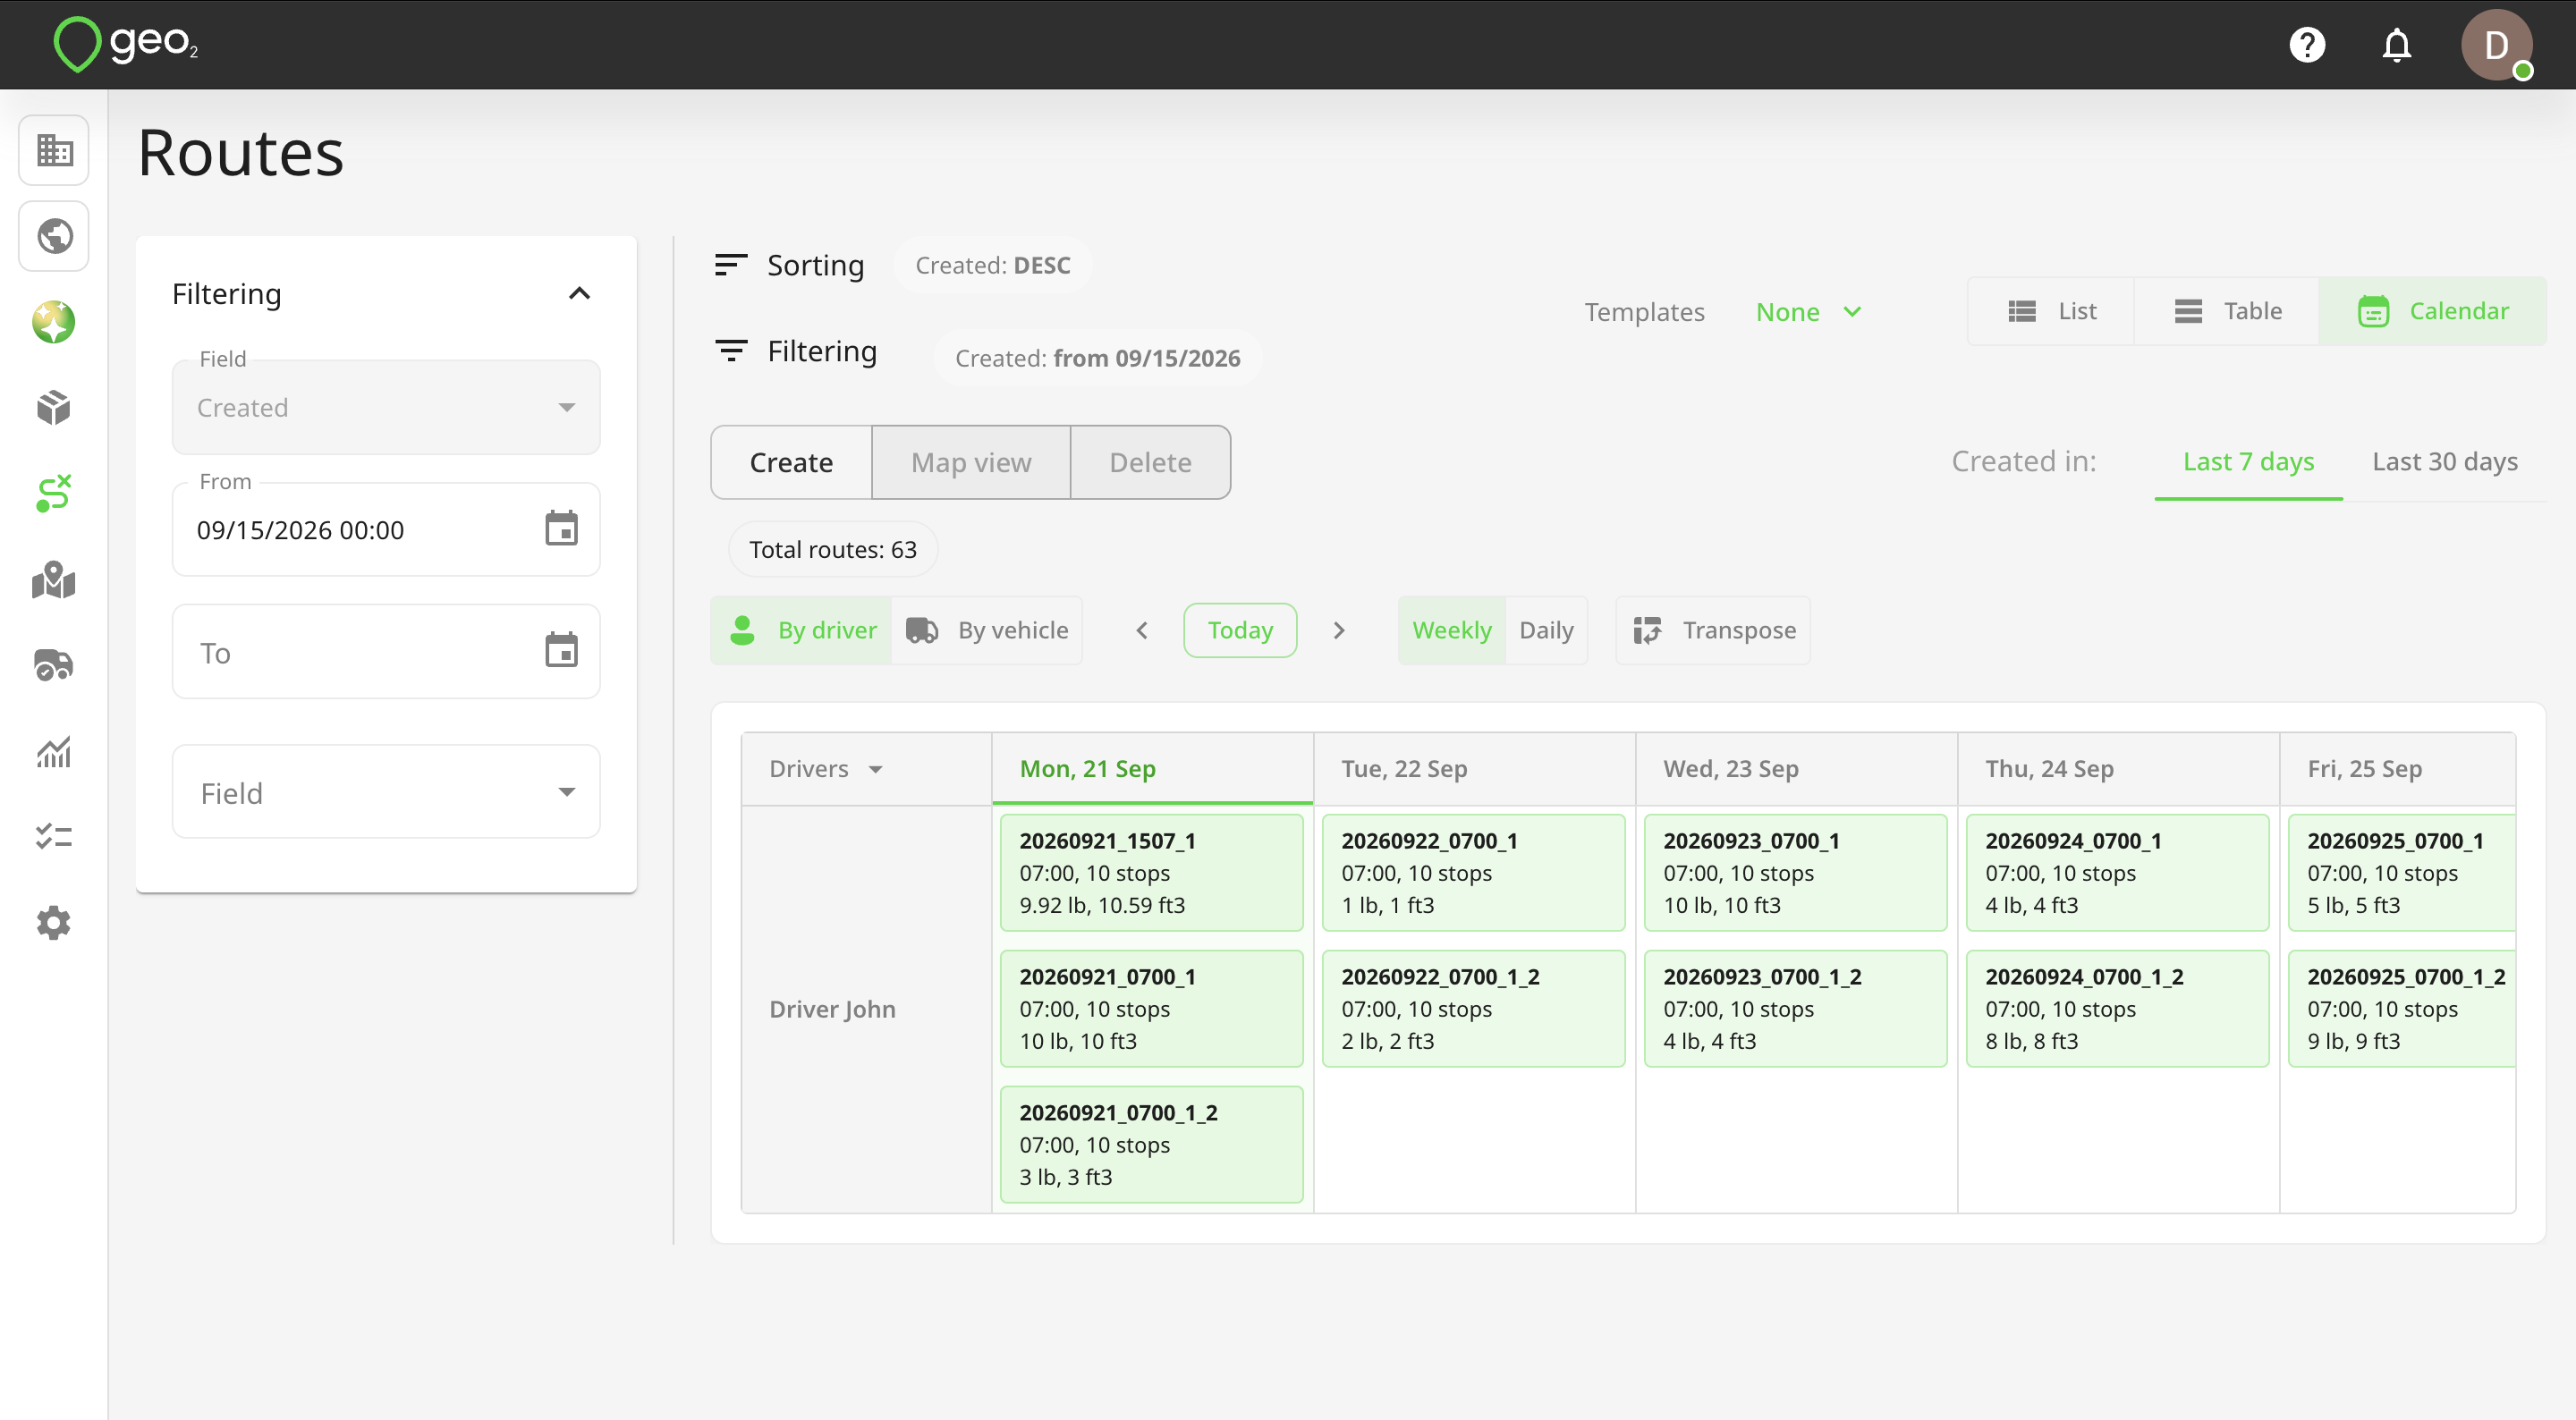This screenshot has width=2576, height=1420.
Task: Click the help question mark icon
Action: click(x=2307, y=44)
